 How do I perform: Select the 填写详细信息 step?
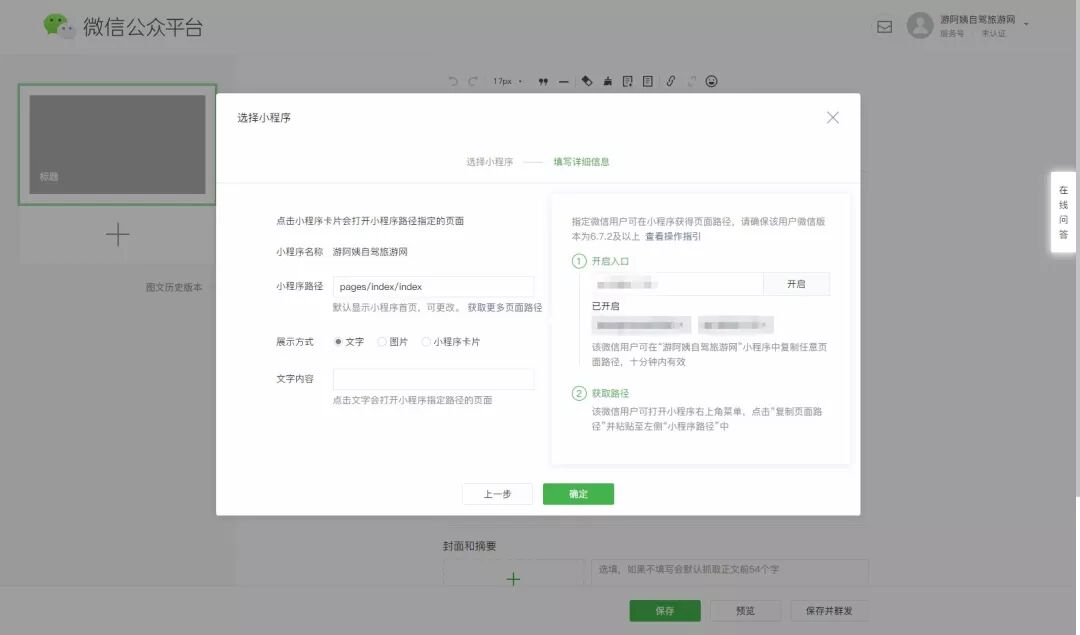(581, 162)
